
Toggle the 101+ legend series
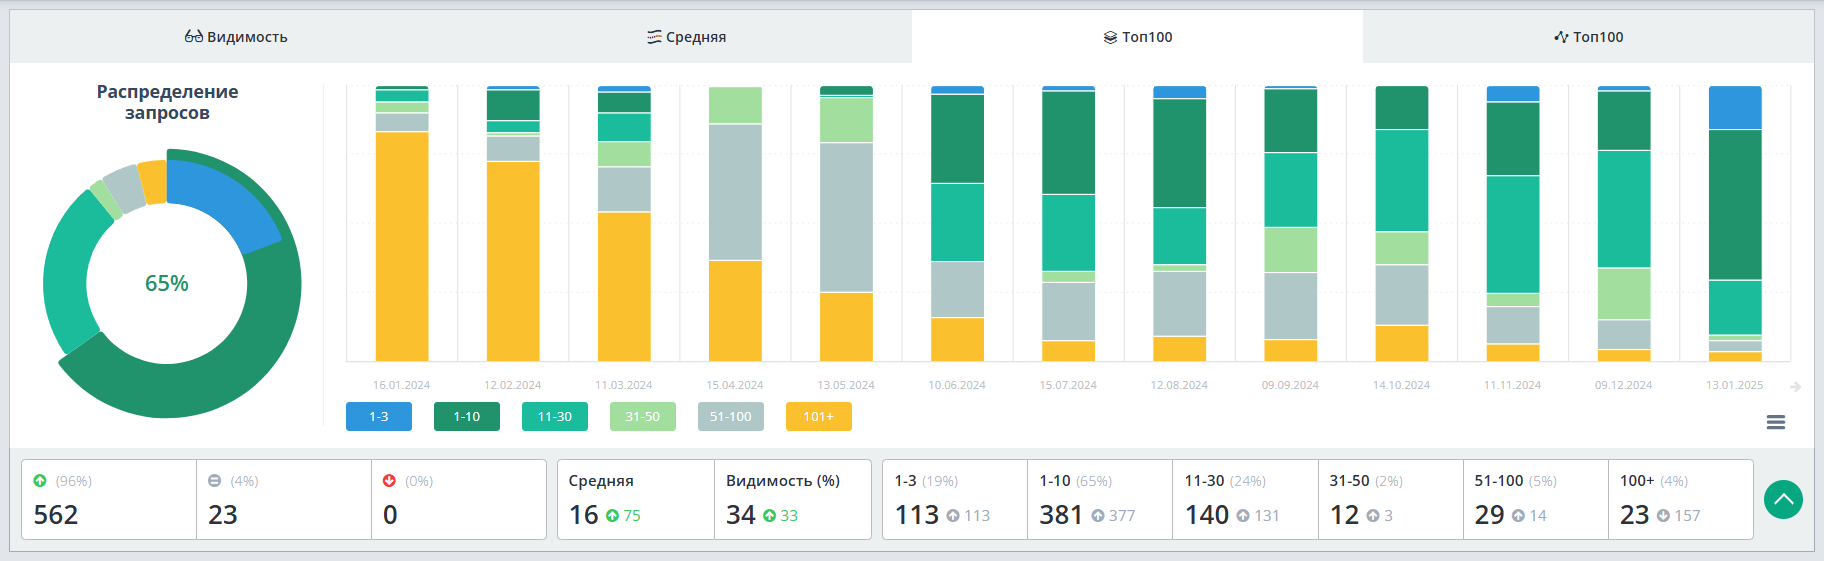pyautogui.click(x=819, y=417)
